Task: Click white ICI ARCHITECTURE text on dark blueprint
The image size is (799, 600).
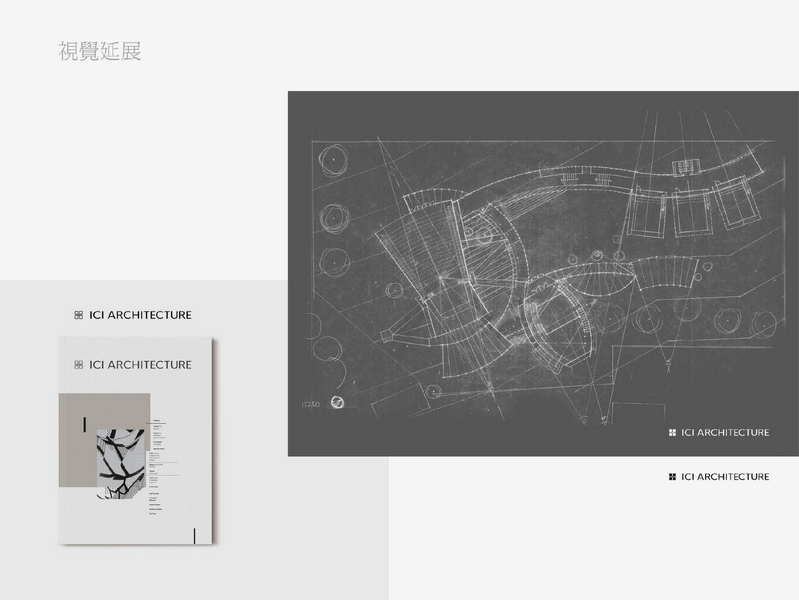Action: 725,432
